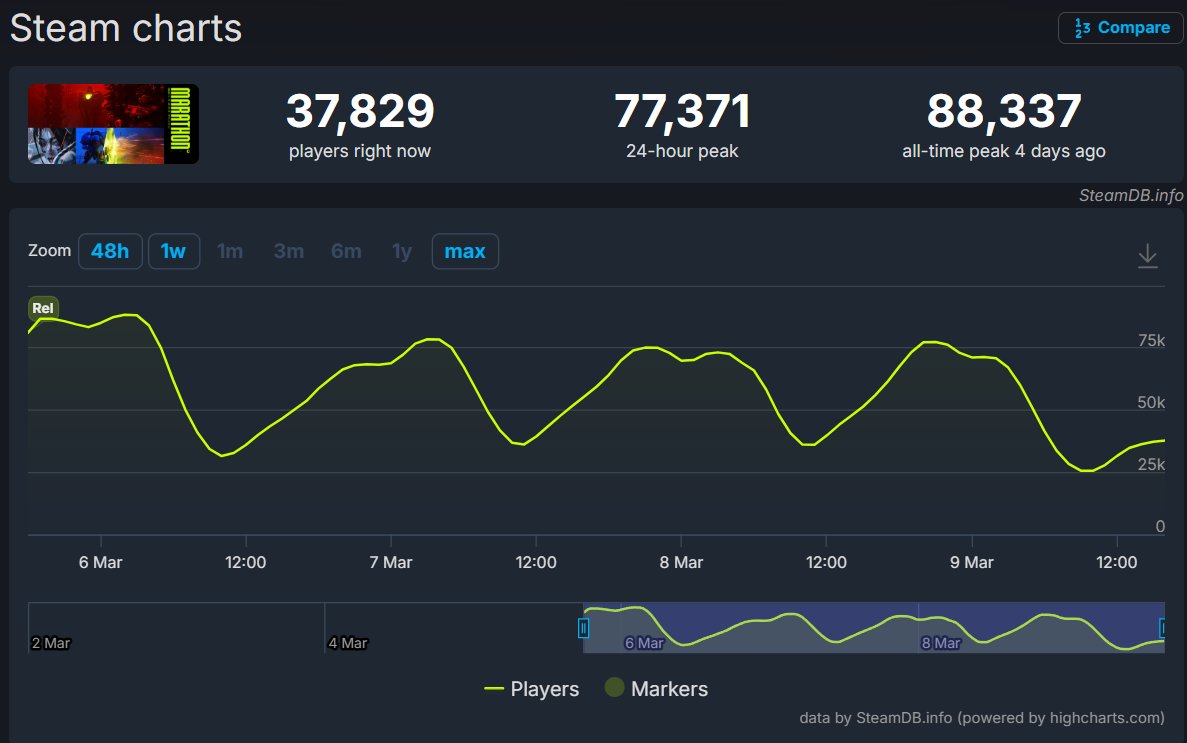1187x743 pixels.
Task: Click the SteamDB.info credit text
Action: pyautogui.click(x=1130, y=195)
